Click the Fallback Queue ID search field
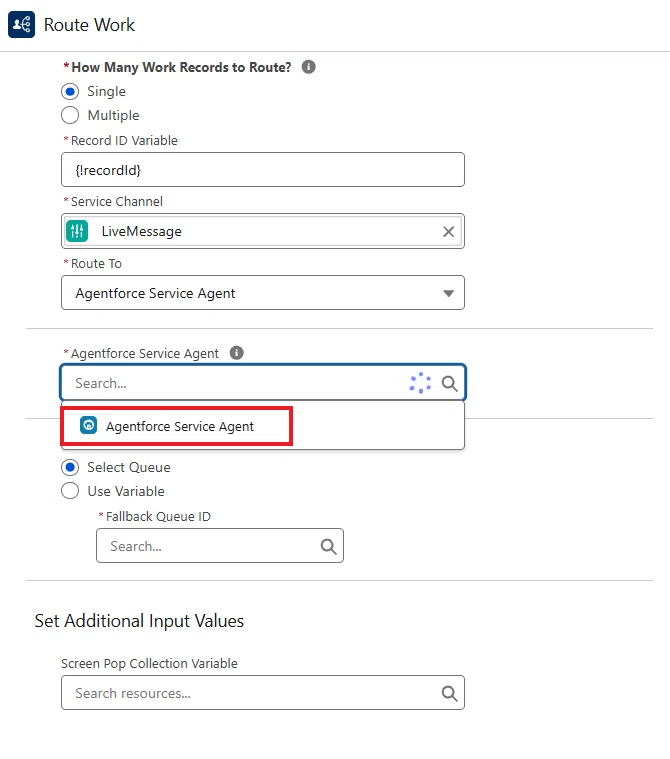The height and width of the screenshot is (759, 670). point(220,546)
